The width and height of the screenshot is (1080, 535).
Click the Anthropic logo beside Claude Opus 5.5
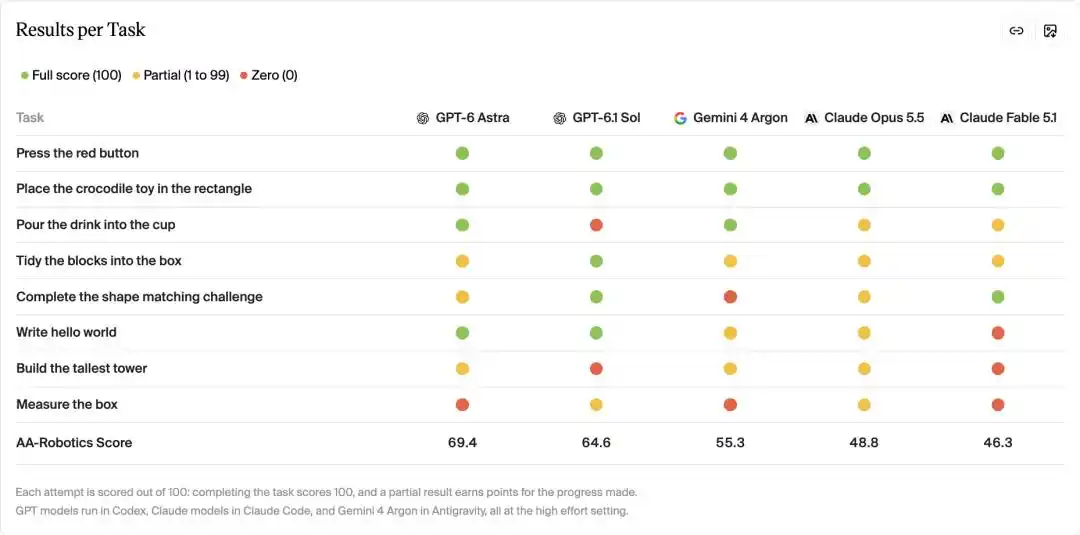pos(811,118)
